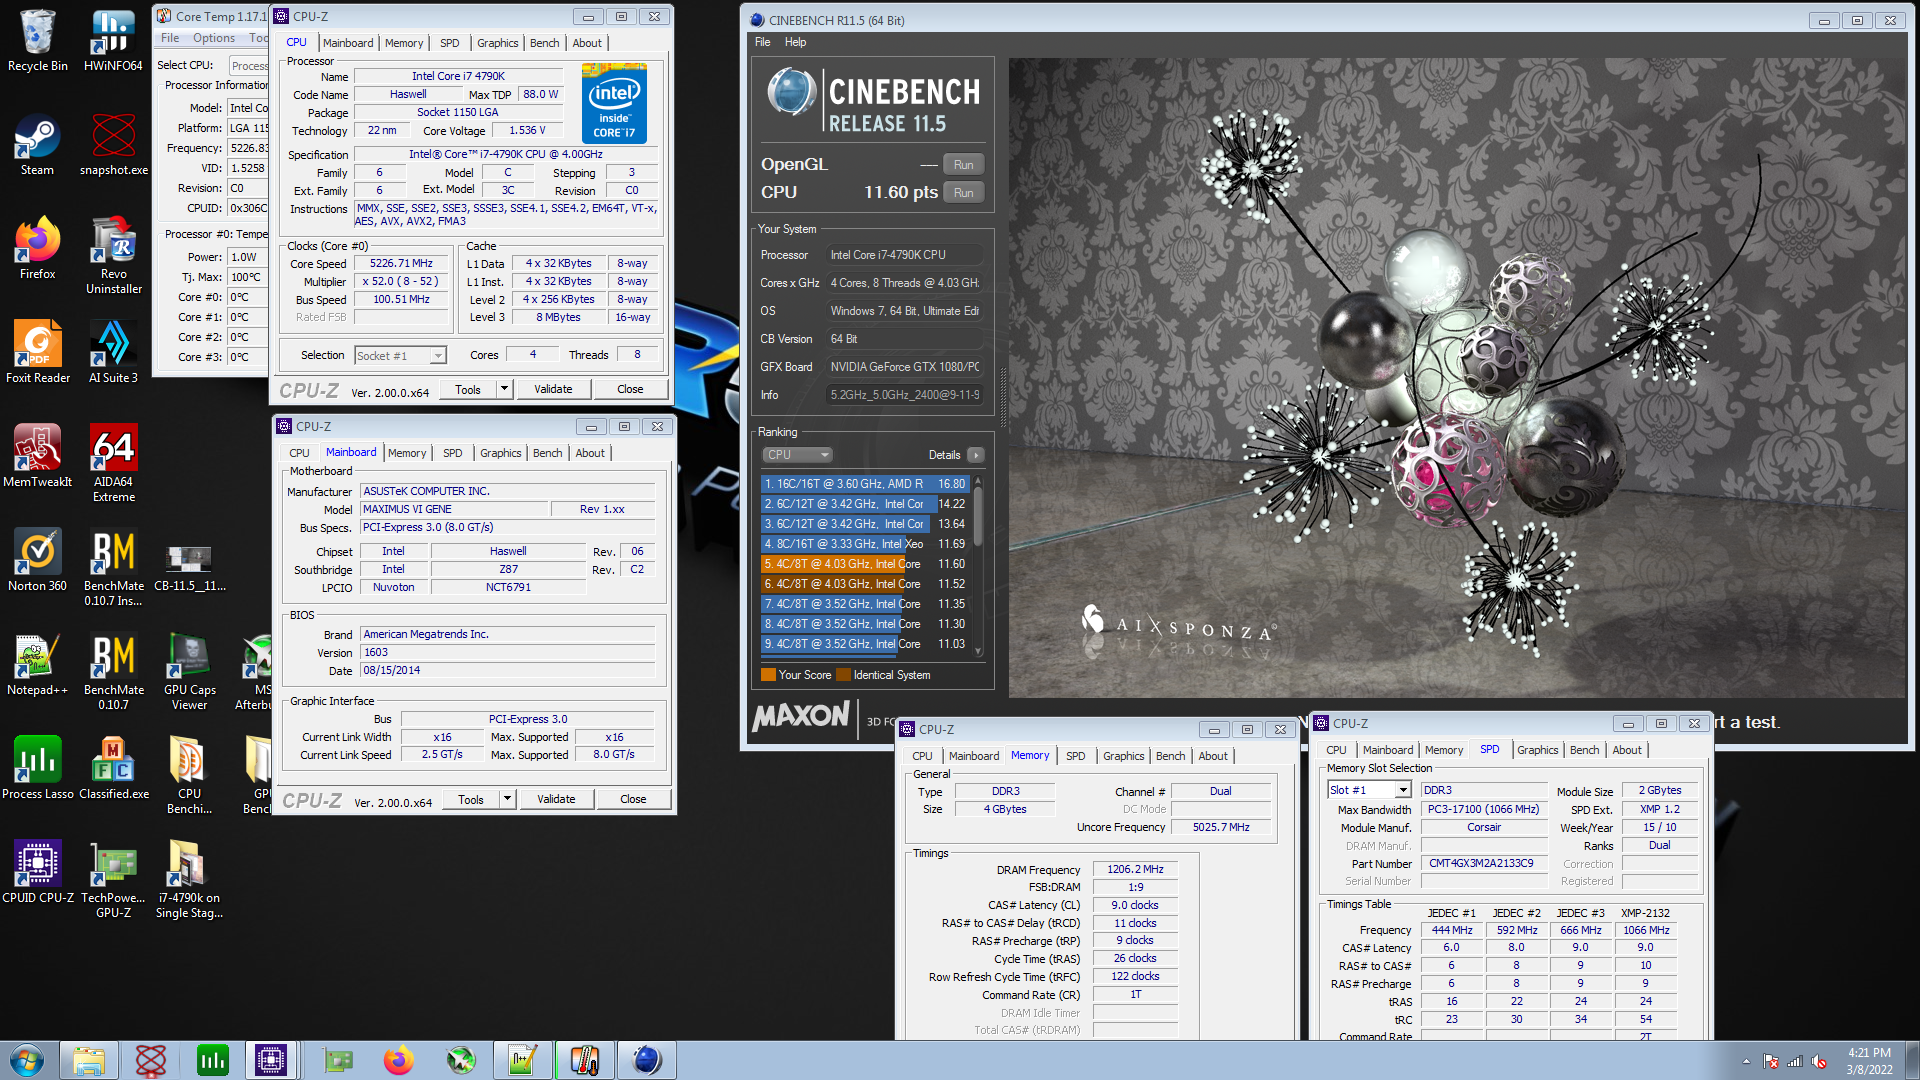Launch Firefox from the desktop
Image resolution: width=1920 pixels, height=1080 pixels.
click(x=37, y=248)
